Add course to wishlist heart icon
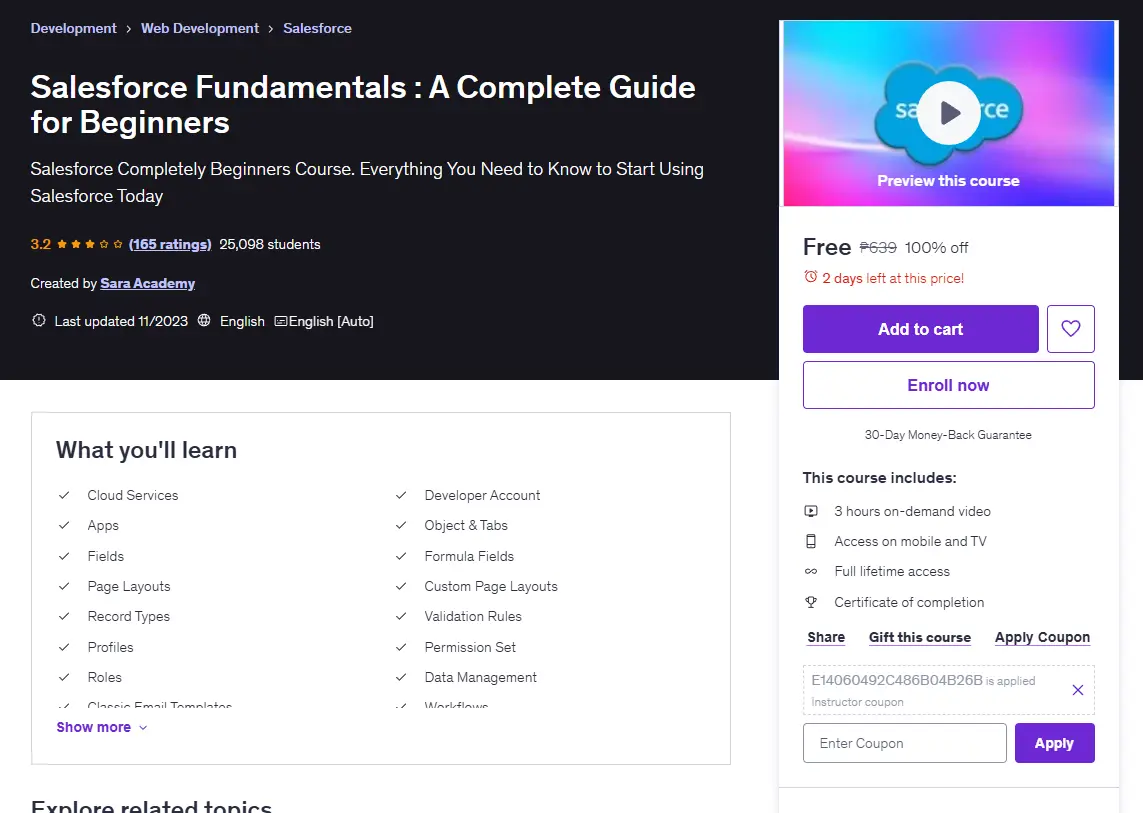This screenshot has height=813, width=1143. tap(1070, 329)
